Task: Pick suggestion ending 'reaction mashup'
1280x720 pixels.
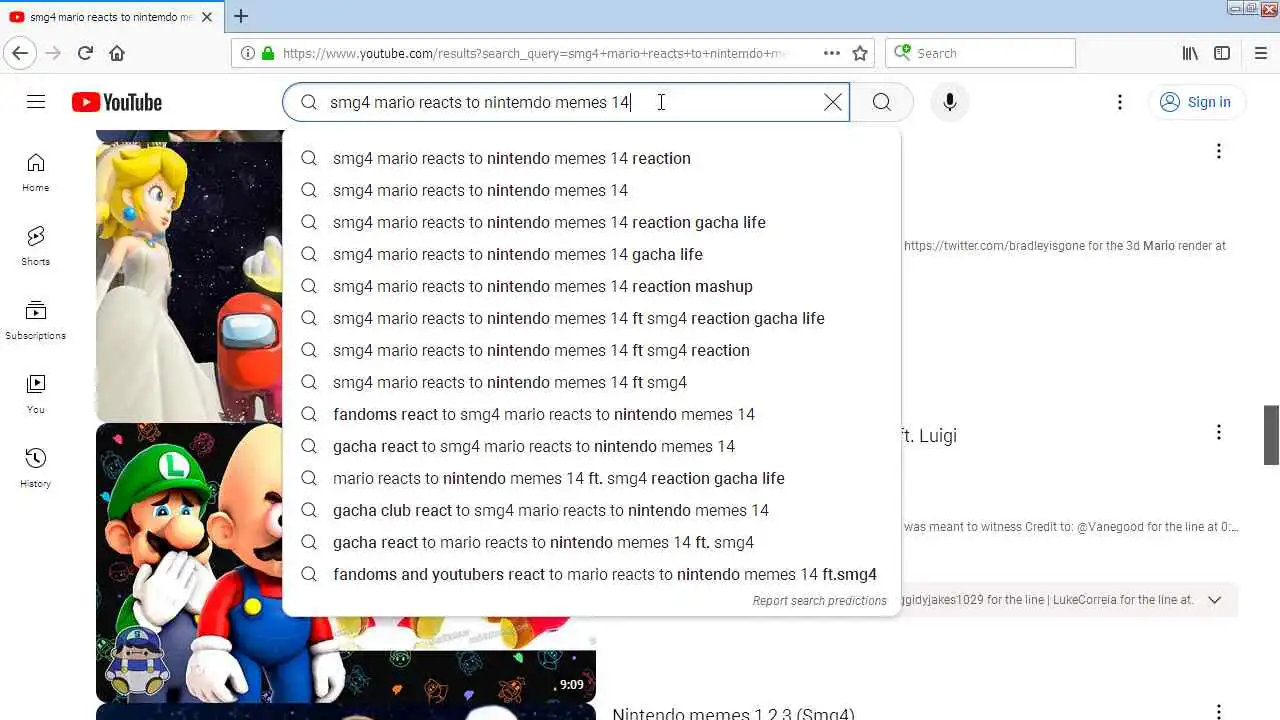Action: pos(592,286)
